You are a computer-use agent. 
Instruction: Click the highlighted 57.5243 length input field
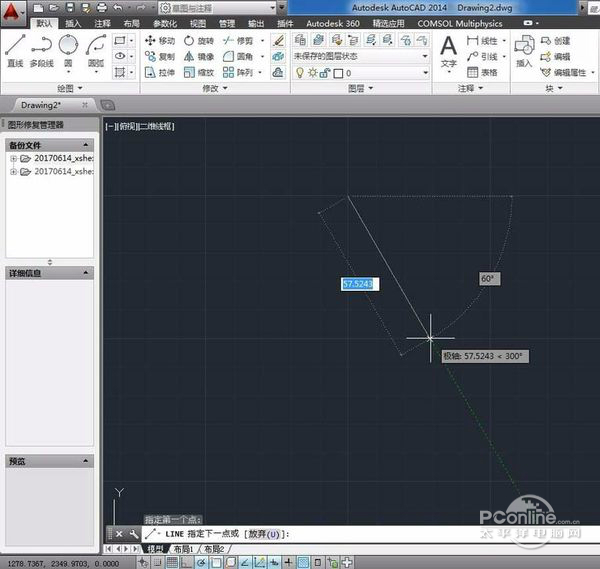coord(359,285)
